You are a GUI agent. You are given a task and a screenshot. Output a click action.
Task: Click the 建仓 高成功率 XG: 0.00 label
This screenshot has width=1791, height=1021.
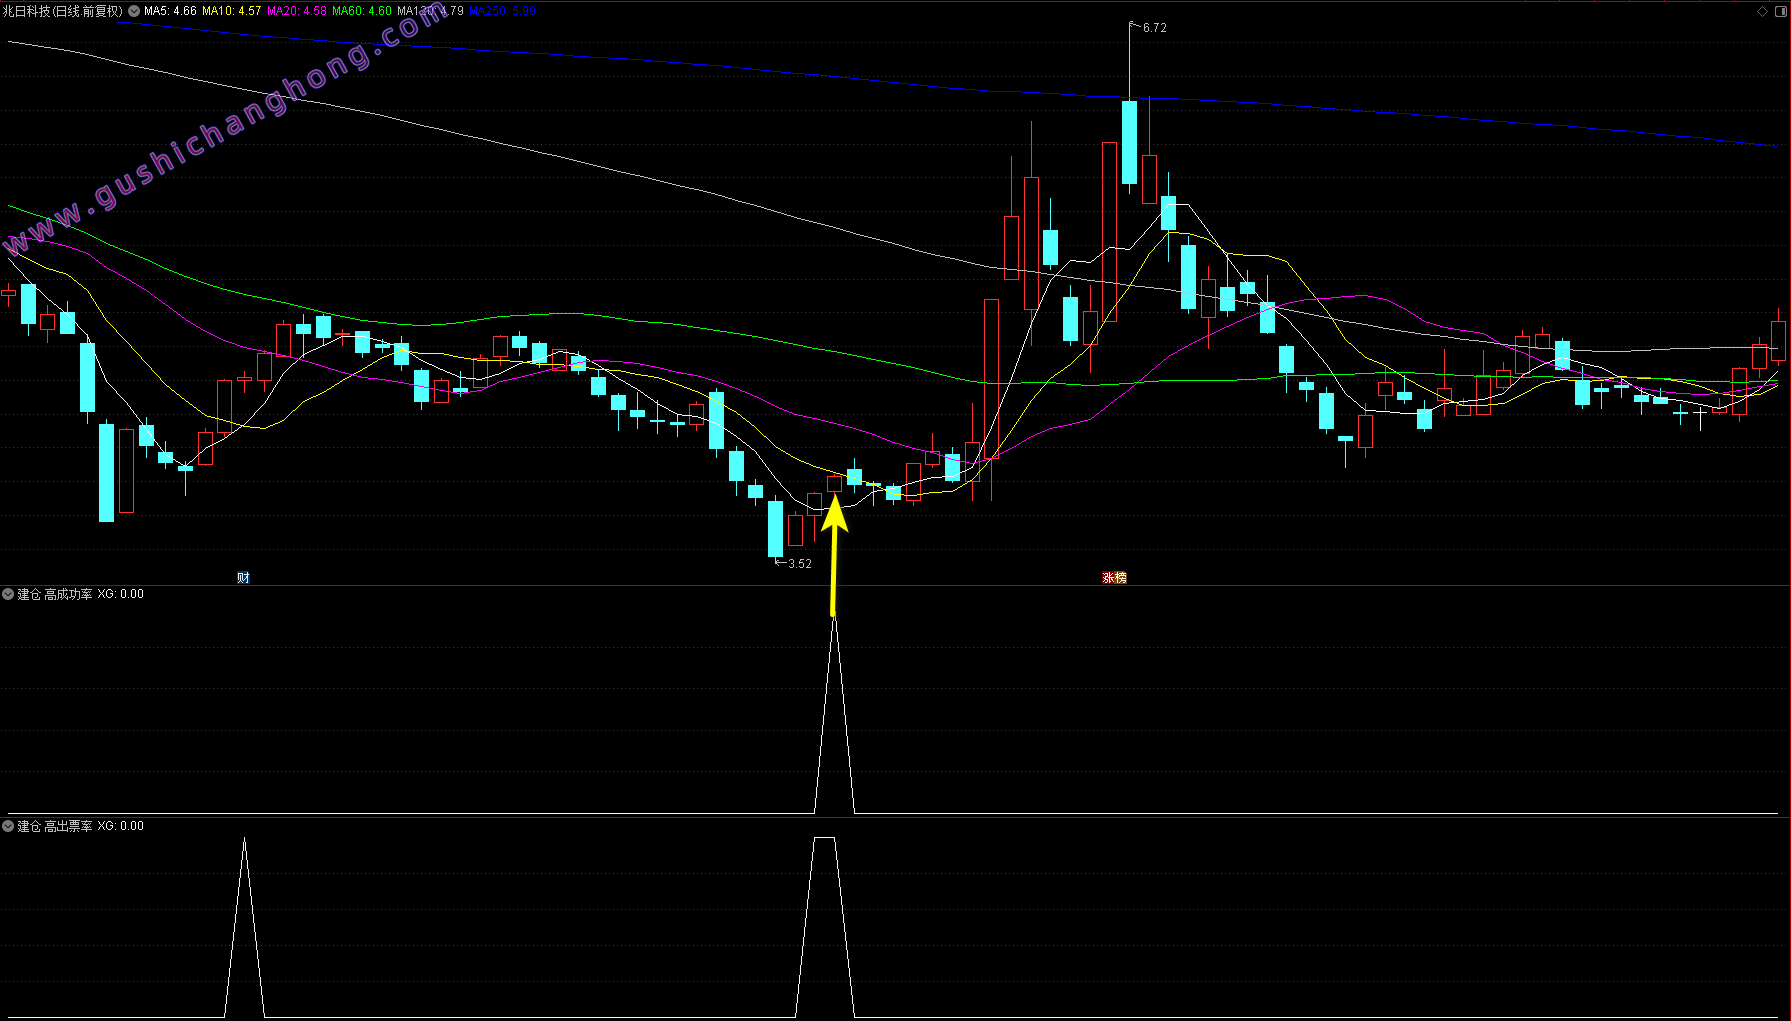(x=81, y=594)
